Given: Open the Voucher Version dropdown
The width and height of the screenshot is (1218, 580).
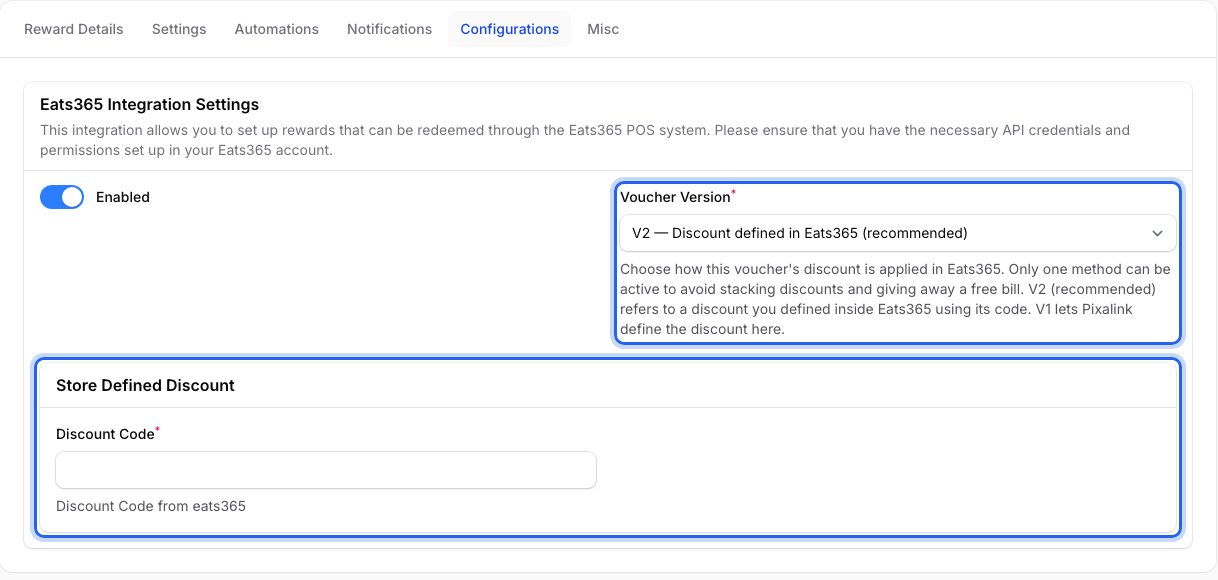Looking at the screenshot, I should pyautogui.click(x=898, y=233).
